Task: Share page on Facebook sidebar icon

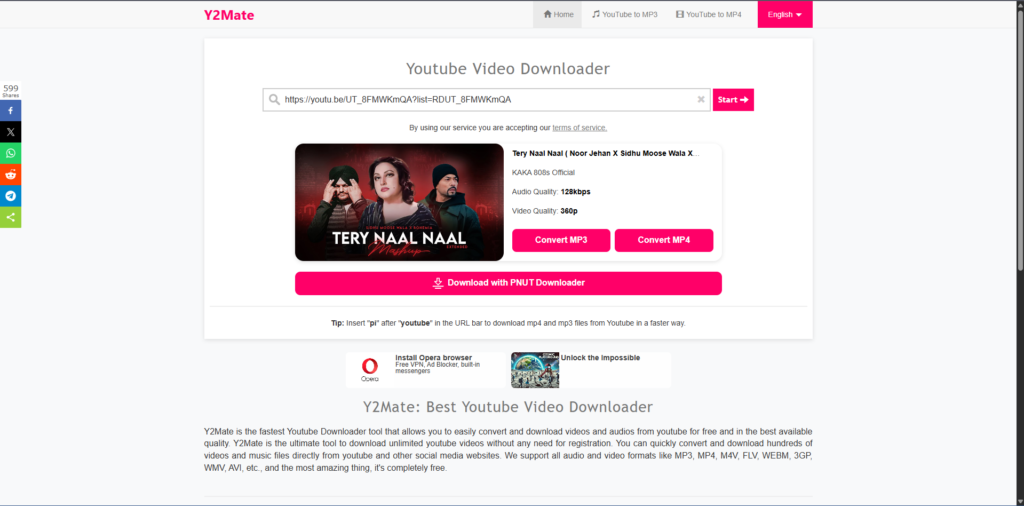Action: tap(10, 110)
